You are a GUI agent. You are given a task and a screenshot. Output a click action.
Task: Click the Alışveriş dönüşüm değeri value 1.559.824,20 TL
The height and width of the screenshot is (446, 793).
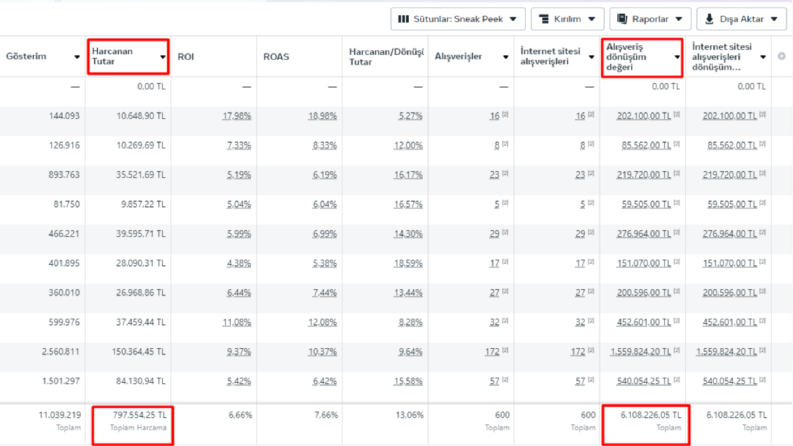tap(640, 351)
